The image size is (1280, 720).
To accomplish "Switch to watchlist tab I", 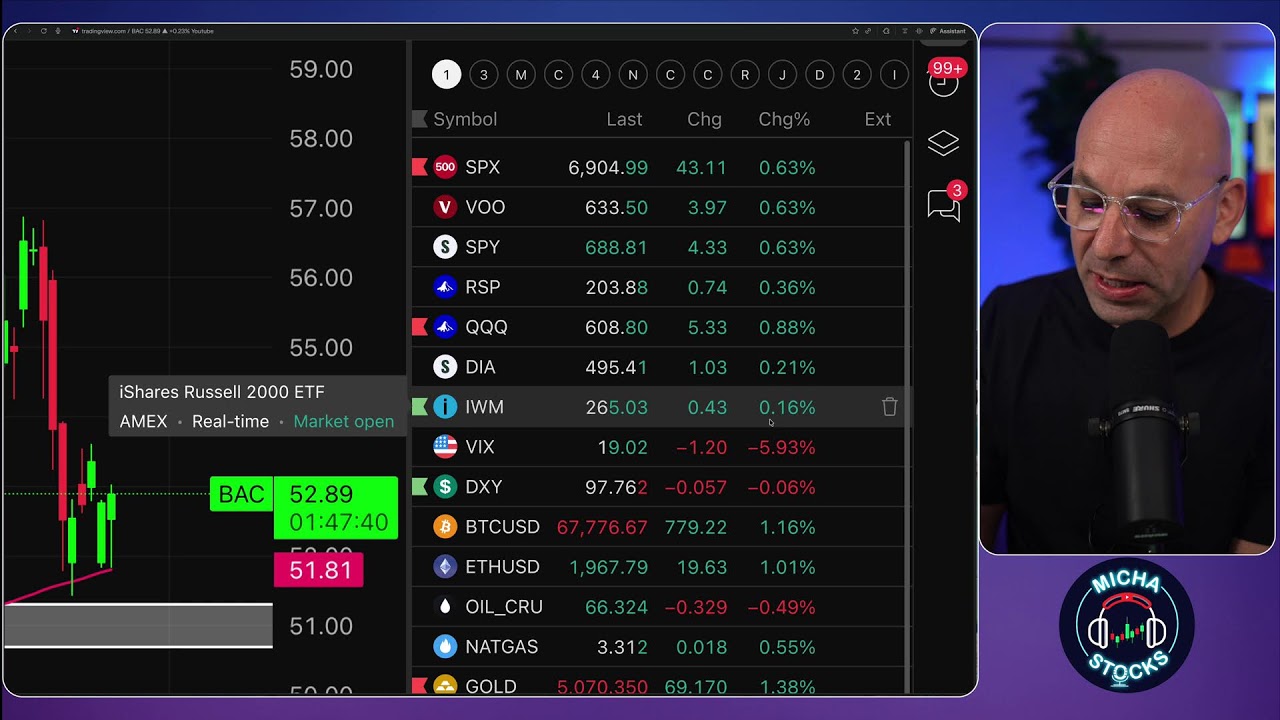I will point(894,75).
